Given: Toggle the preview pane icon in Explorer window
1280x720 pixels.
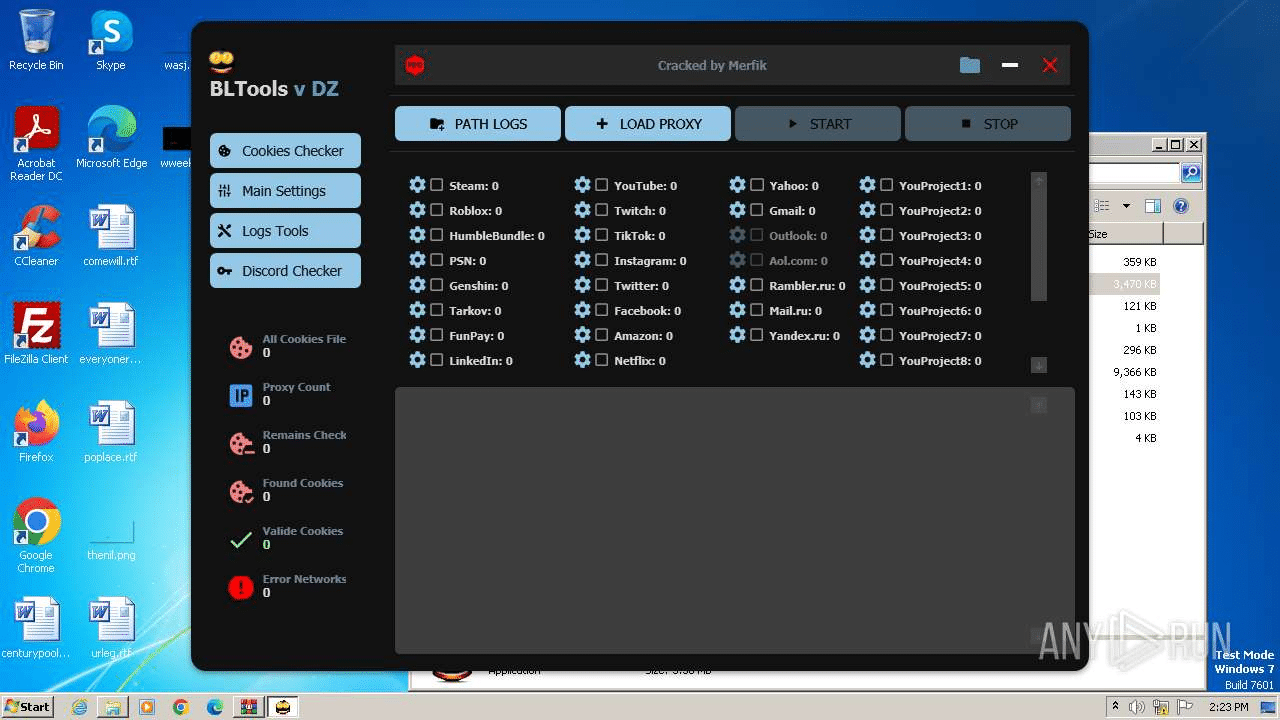Looking at the screenshot, I should (1153, 206).
